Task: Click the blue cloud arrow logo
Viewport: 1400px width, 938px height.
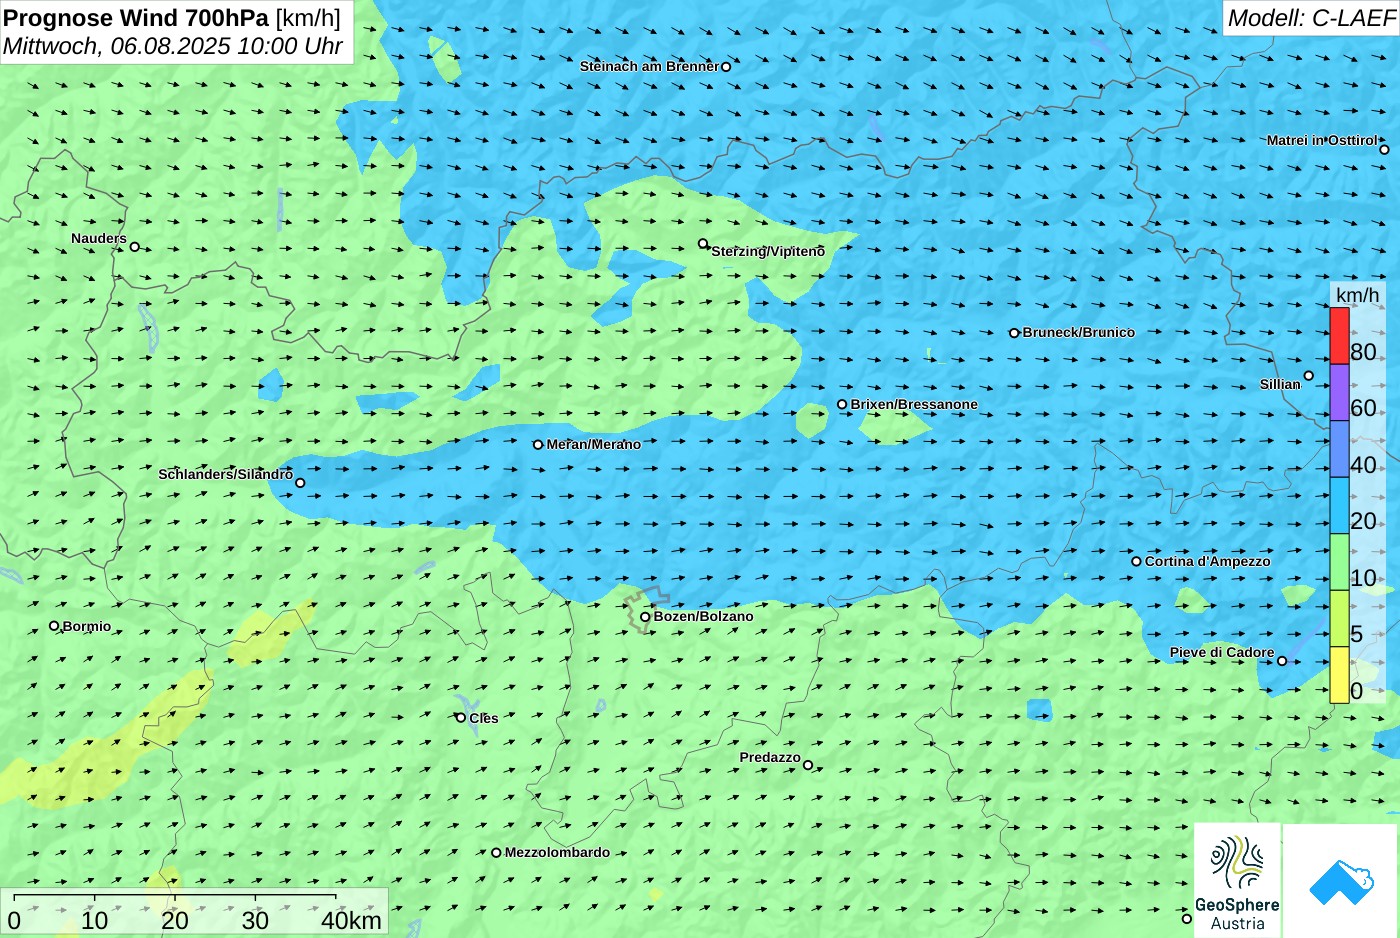Action: (1341, 882)
